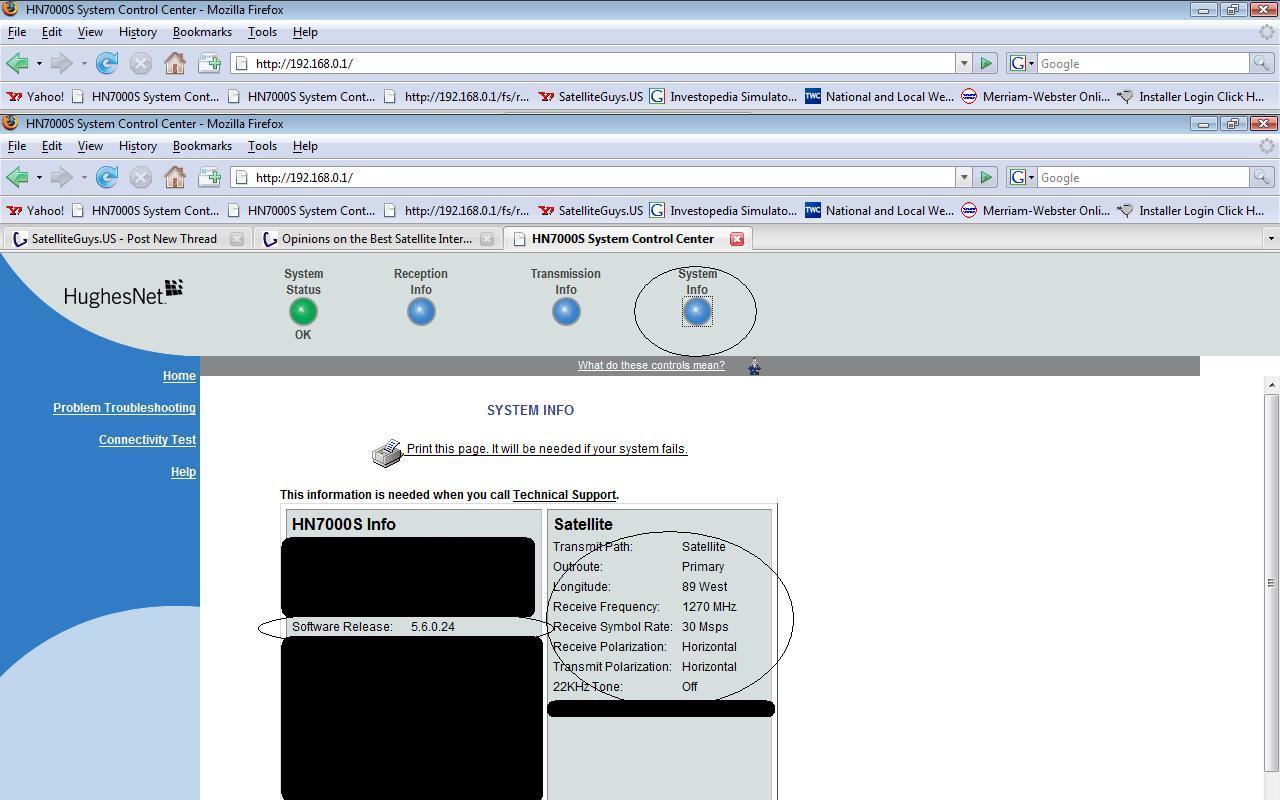Click New Tab icon in front Firefox window
Image resolution: width=1280 pixels, height=800 pixels.
[x=209, y=177]
